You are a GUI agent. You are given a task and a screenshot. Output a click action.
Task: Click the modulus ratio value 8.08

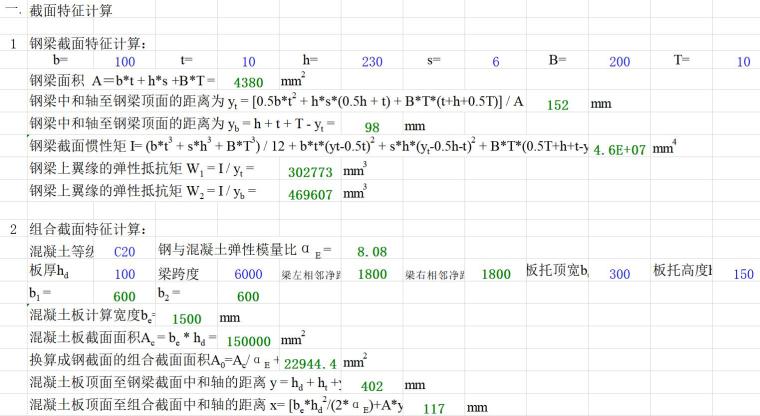click(371, 252)
